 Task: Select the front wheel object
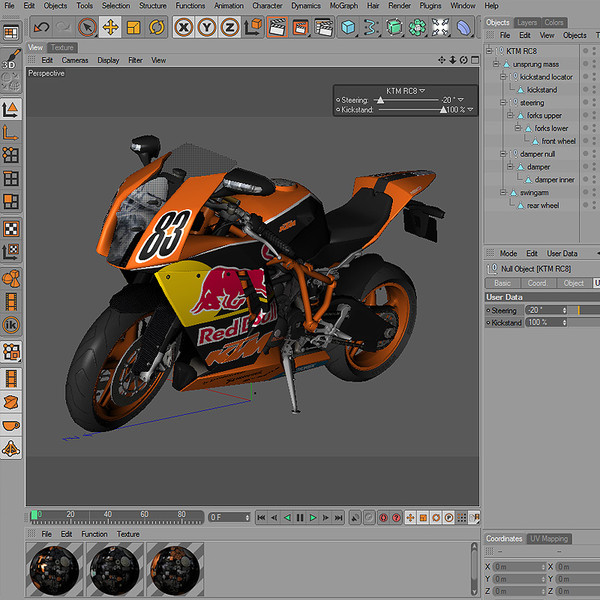coord(559,141)
